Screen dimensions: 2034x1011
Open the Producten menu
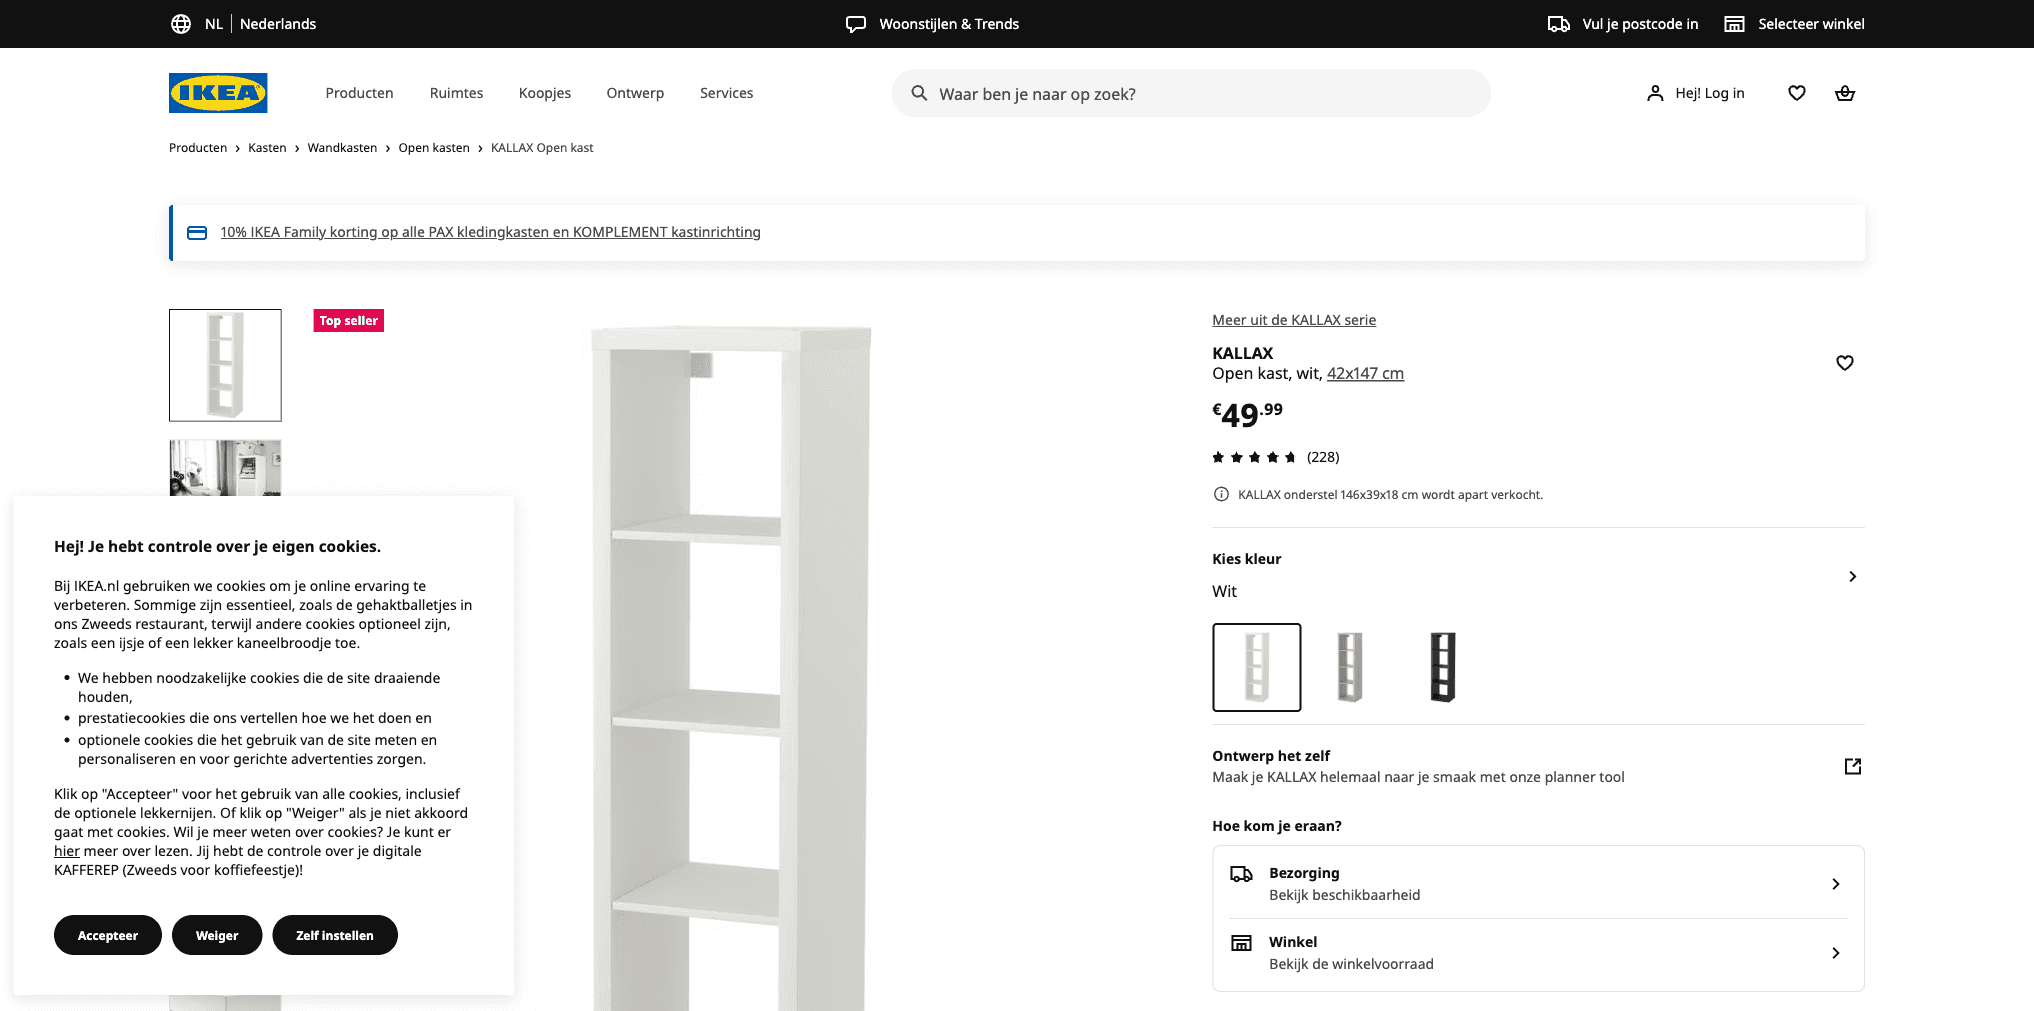(x=359, y=93)
